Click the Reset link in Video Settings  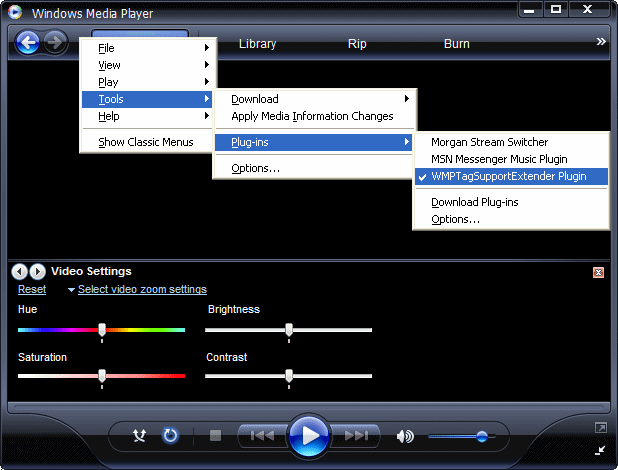click(x=32, y=289)
